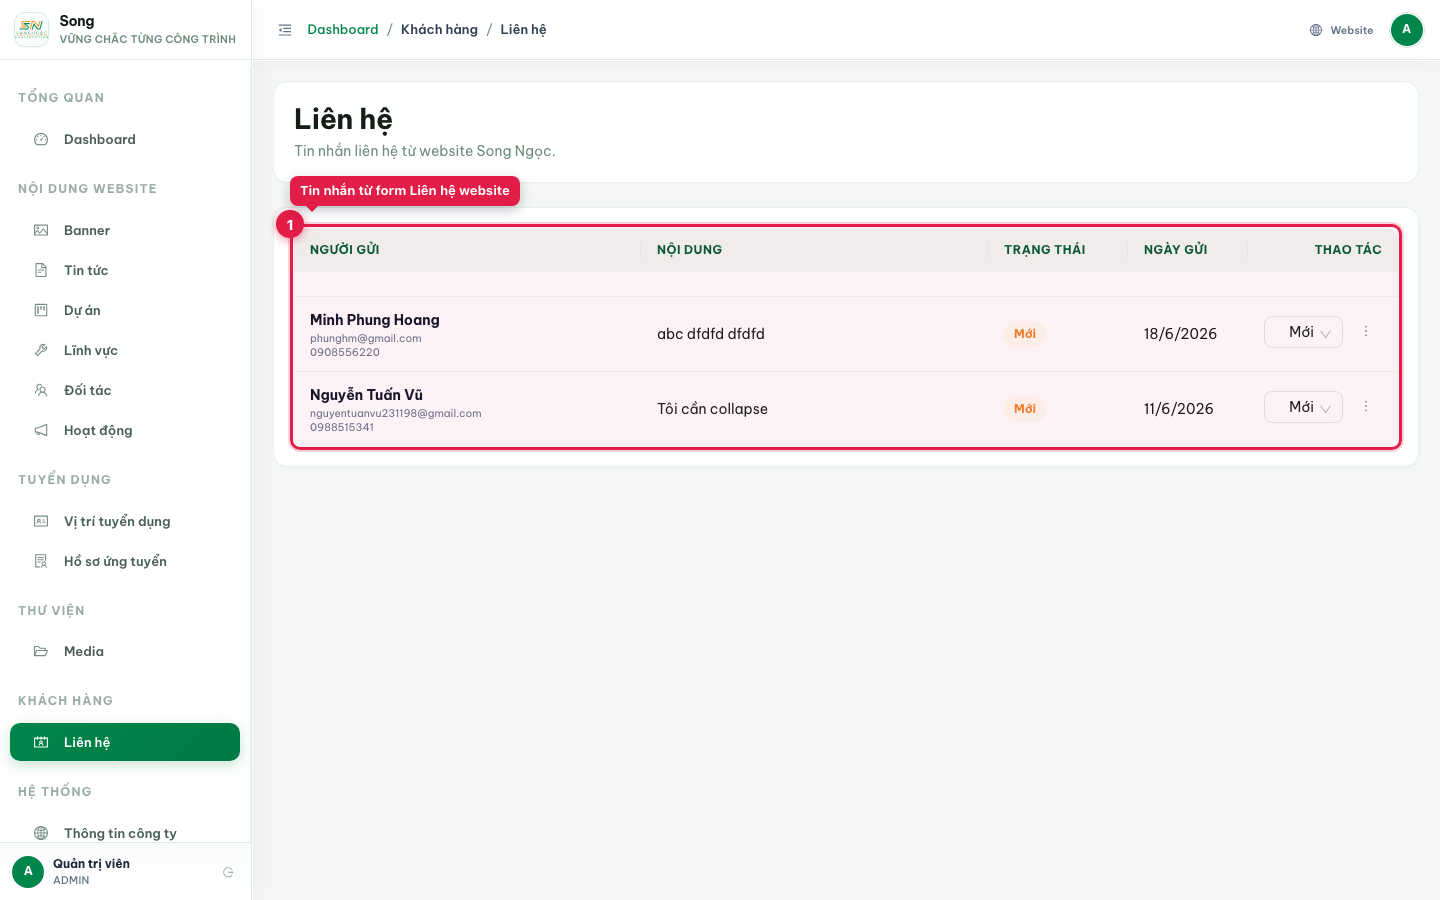Click the logout icon beside Quản trị viên
The width and height of the screenshot is (1440, 900).
[x=228, y=872]
